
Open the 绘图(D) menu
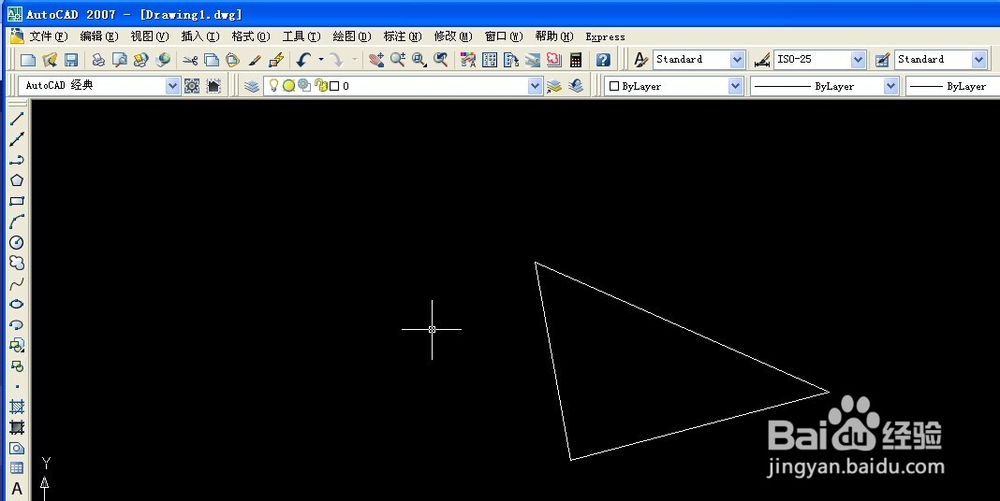coord(352,36)
